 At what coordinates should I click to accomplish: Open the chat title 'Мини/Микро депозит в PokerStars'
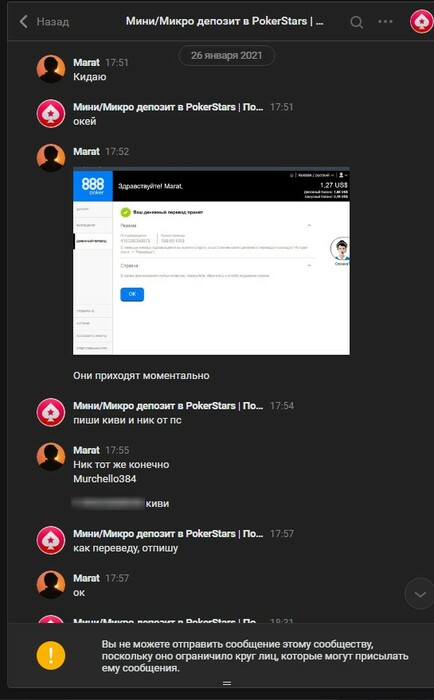[x=224, y=21]
